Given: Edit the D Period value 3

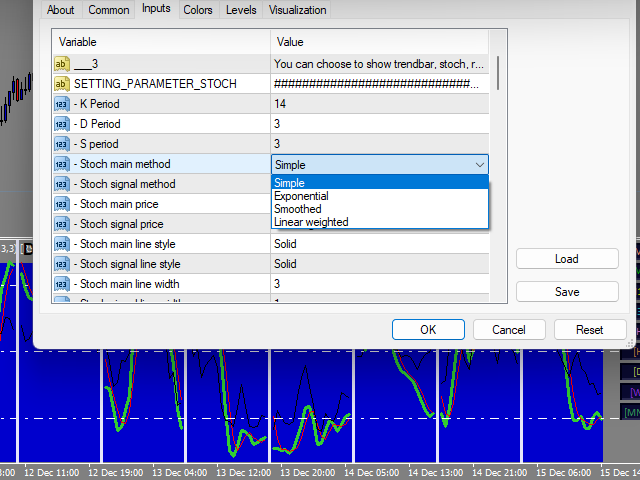Looking at the screenshot, I should point(380,124).
